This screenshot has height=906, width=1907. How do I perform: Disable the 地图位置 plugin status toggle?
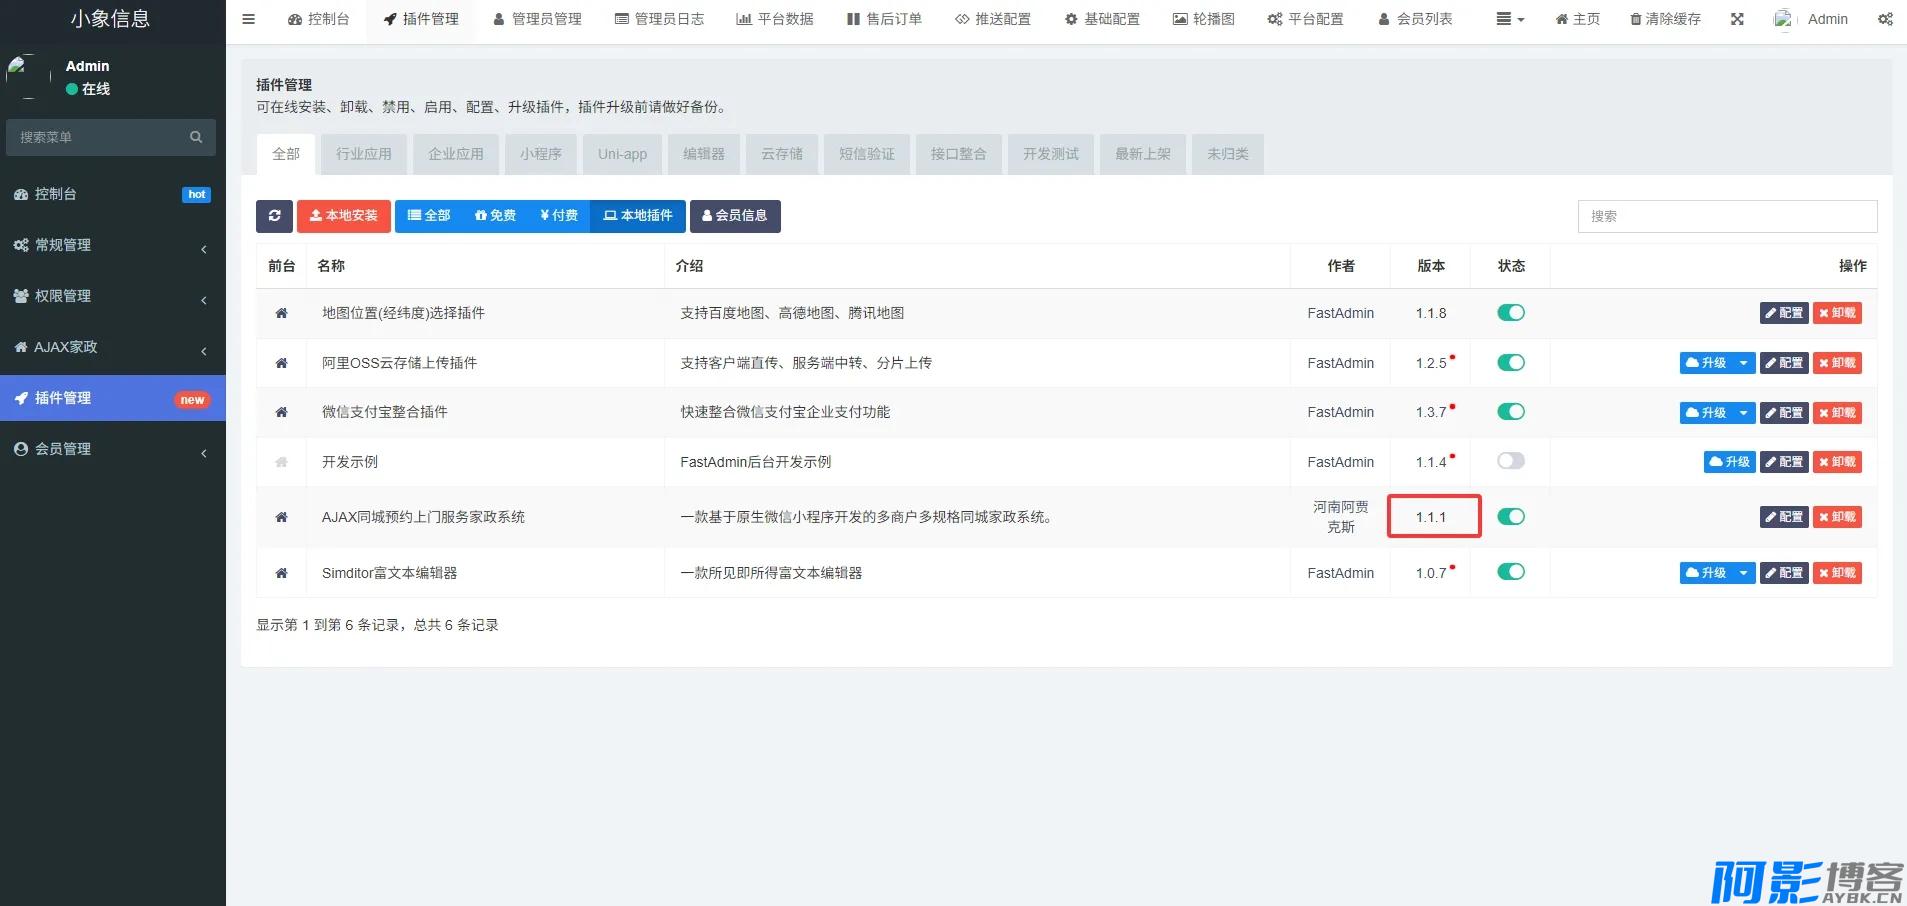click(1510, 313)
